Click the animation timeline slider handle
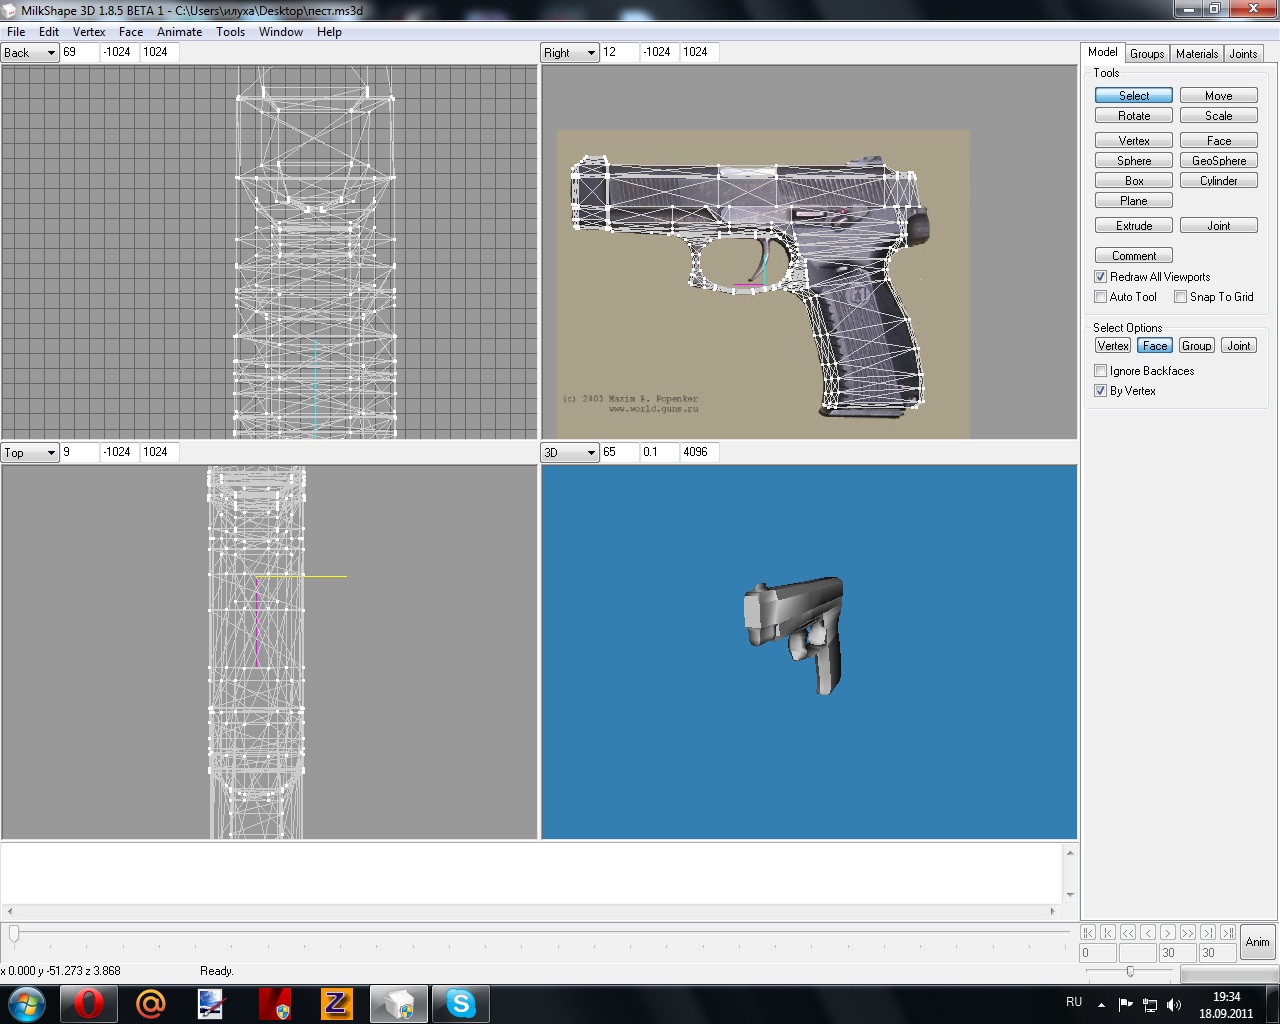This screenshot has width=1280, height=1024. 14,933
